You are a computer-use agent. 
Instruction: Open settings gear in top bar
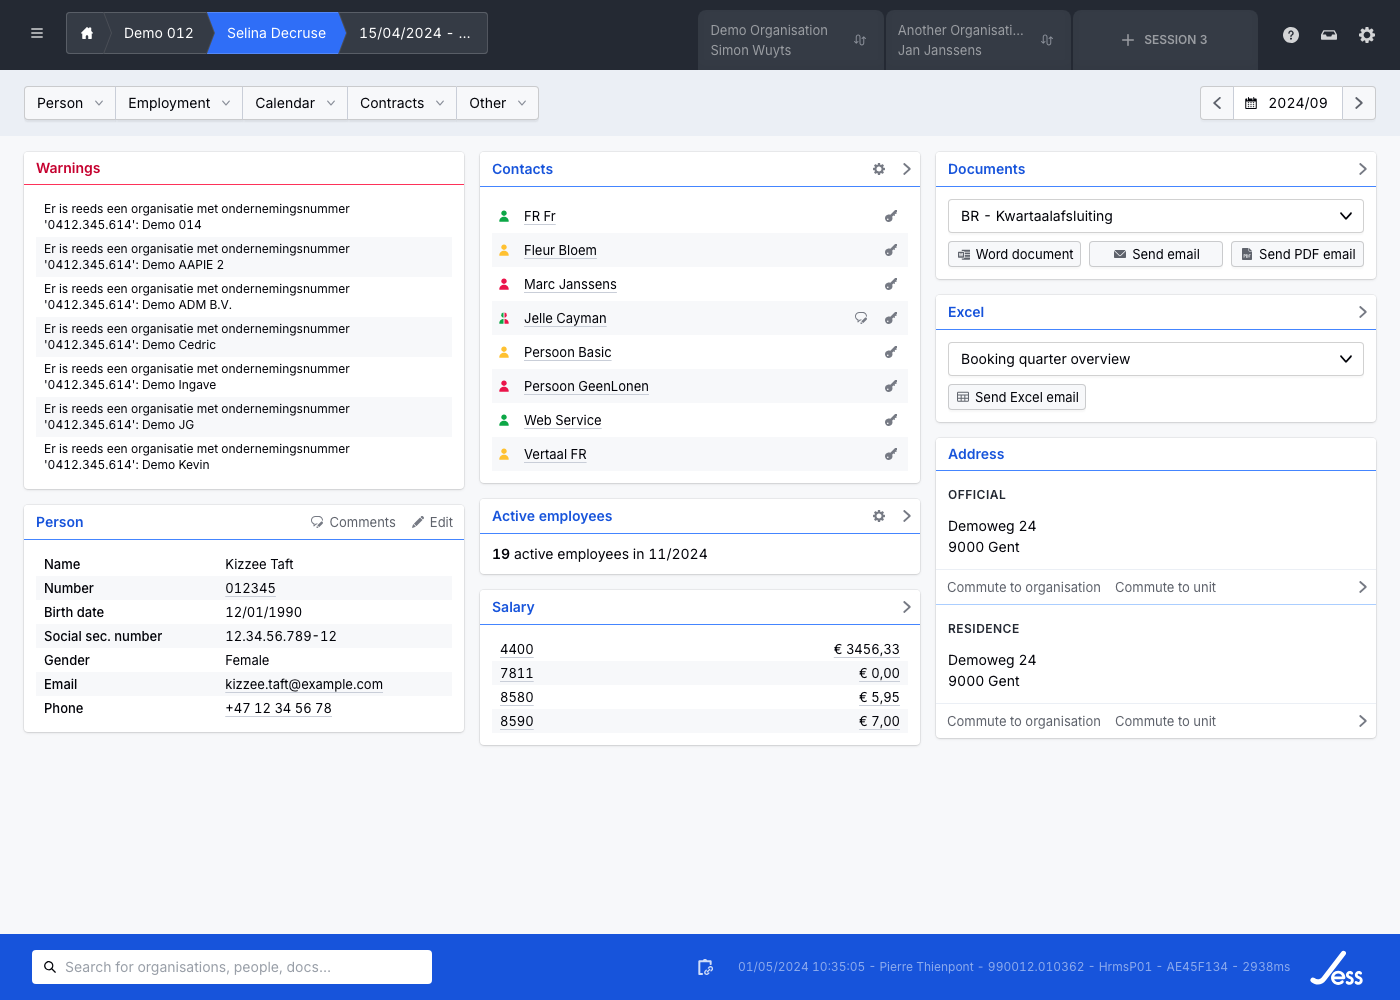point(1367,35)
